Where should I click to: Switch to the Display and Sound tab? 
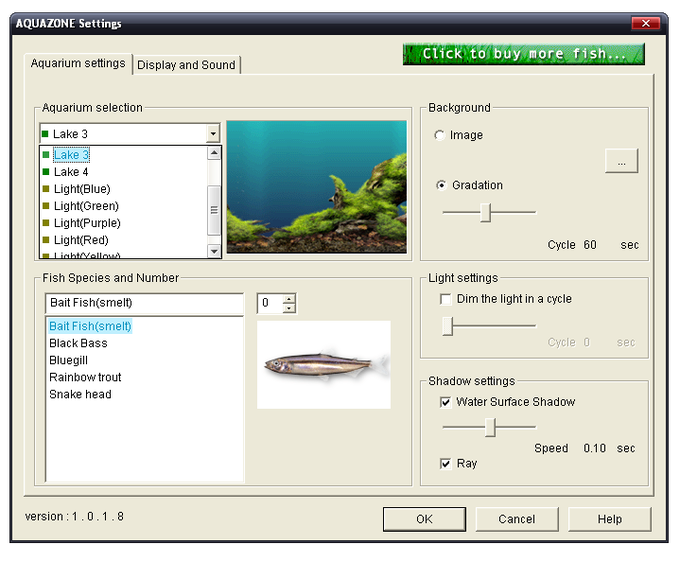[186, 65]
